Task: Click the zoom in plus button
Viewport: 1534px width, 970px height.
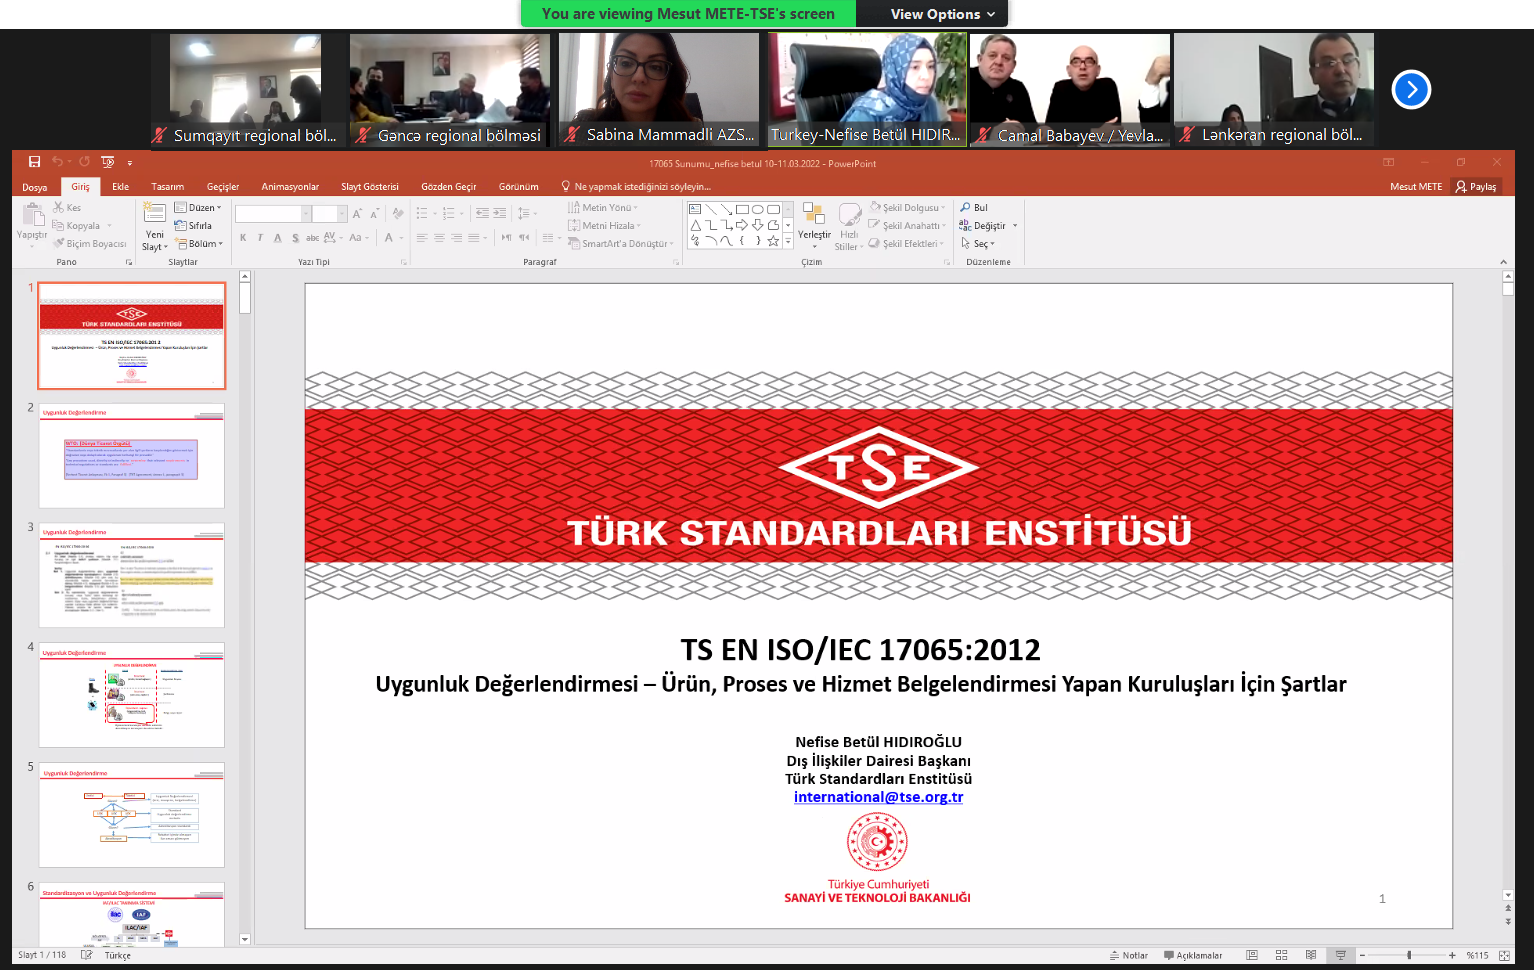Action: coord(1452,955)
